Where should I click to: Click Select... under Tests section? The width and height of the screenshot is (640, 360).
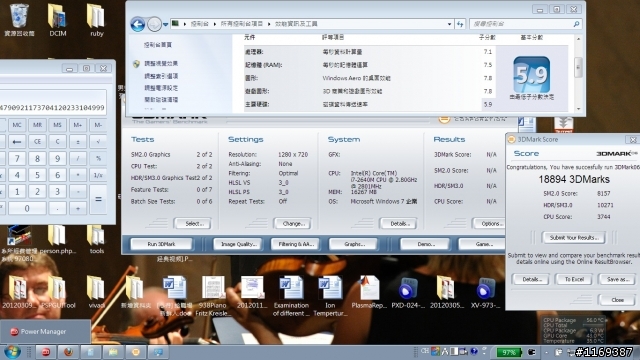pyautogui.click(x=193, y=223)
